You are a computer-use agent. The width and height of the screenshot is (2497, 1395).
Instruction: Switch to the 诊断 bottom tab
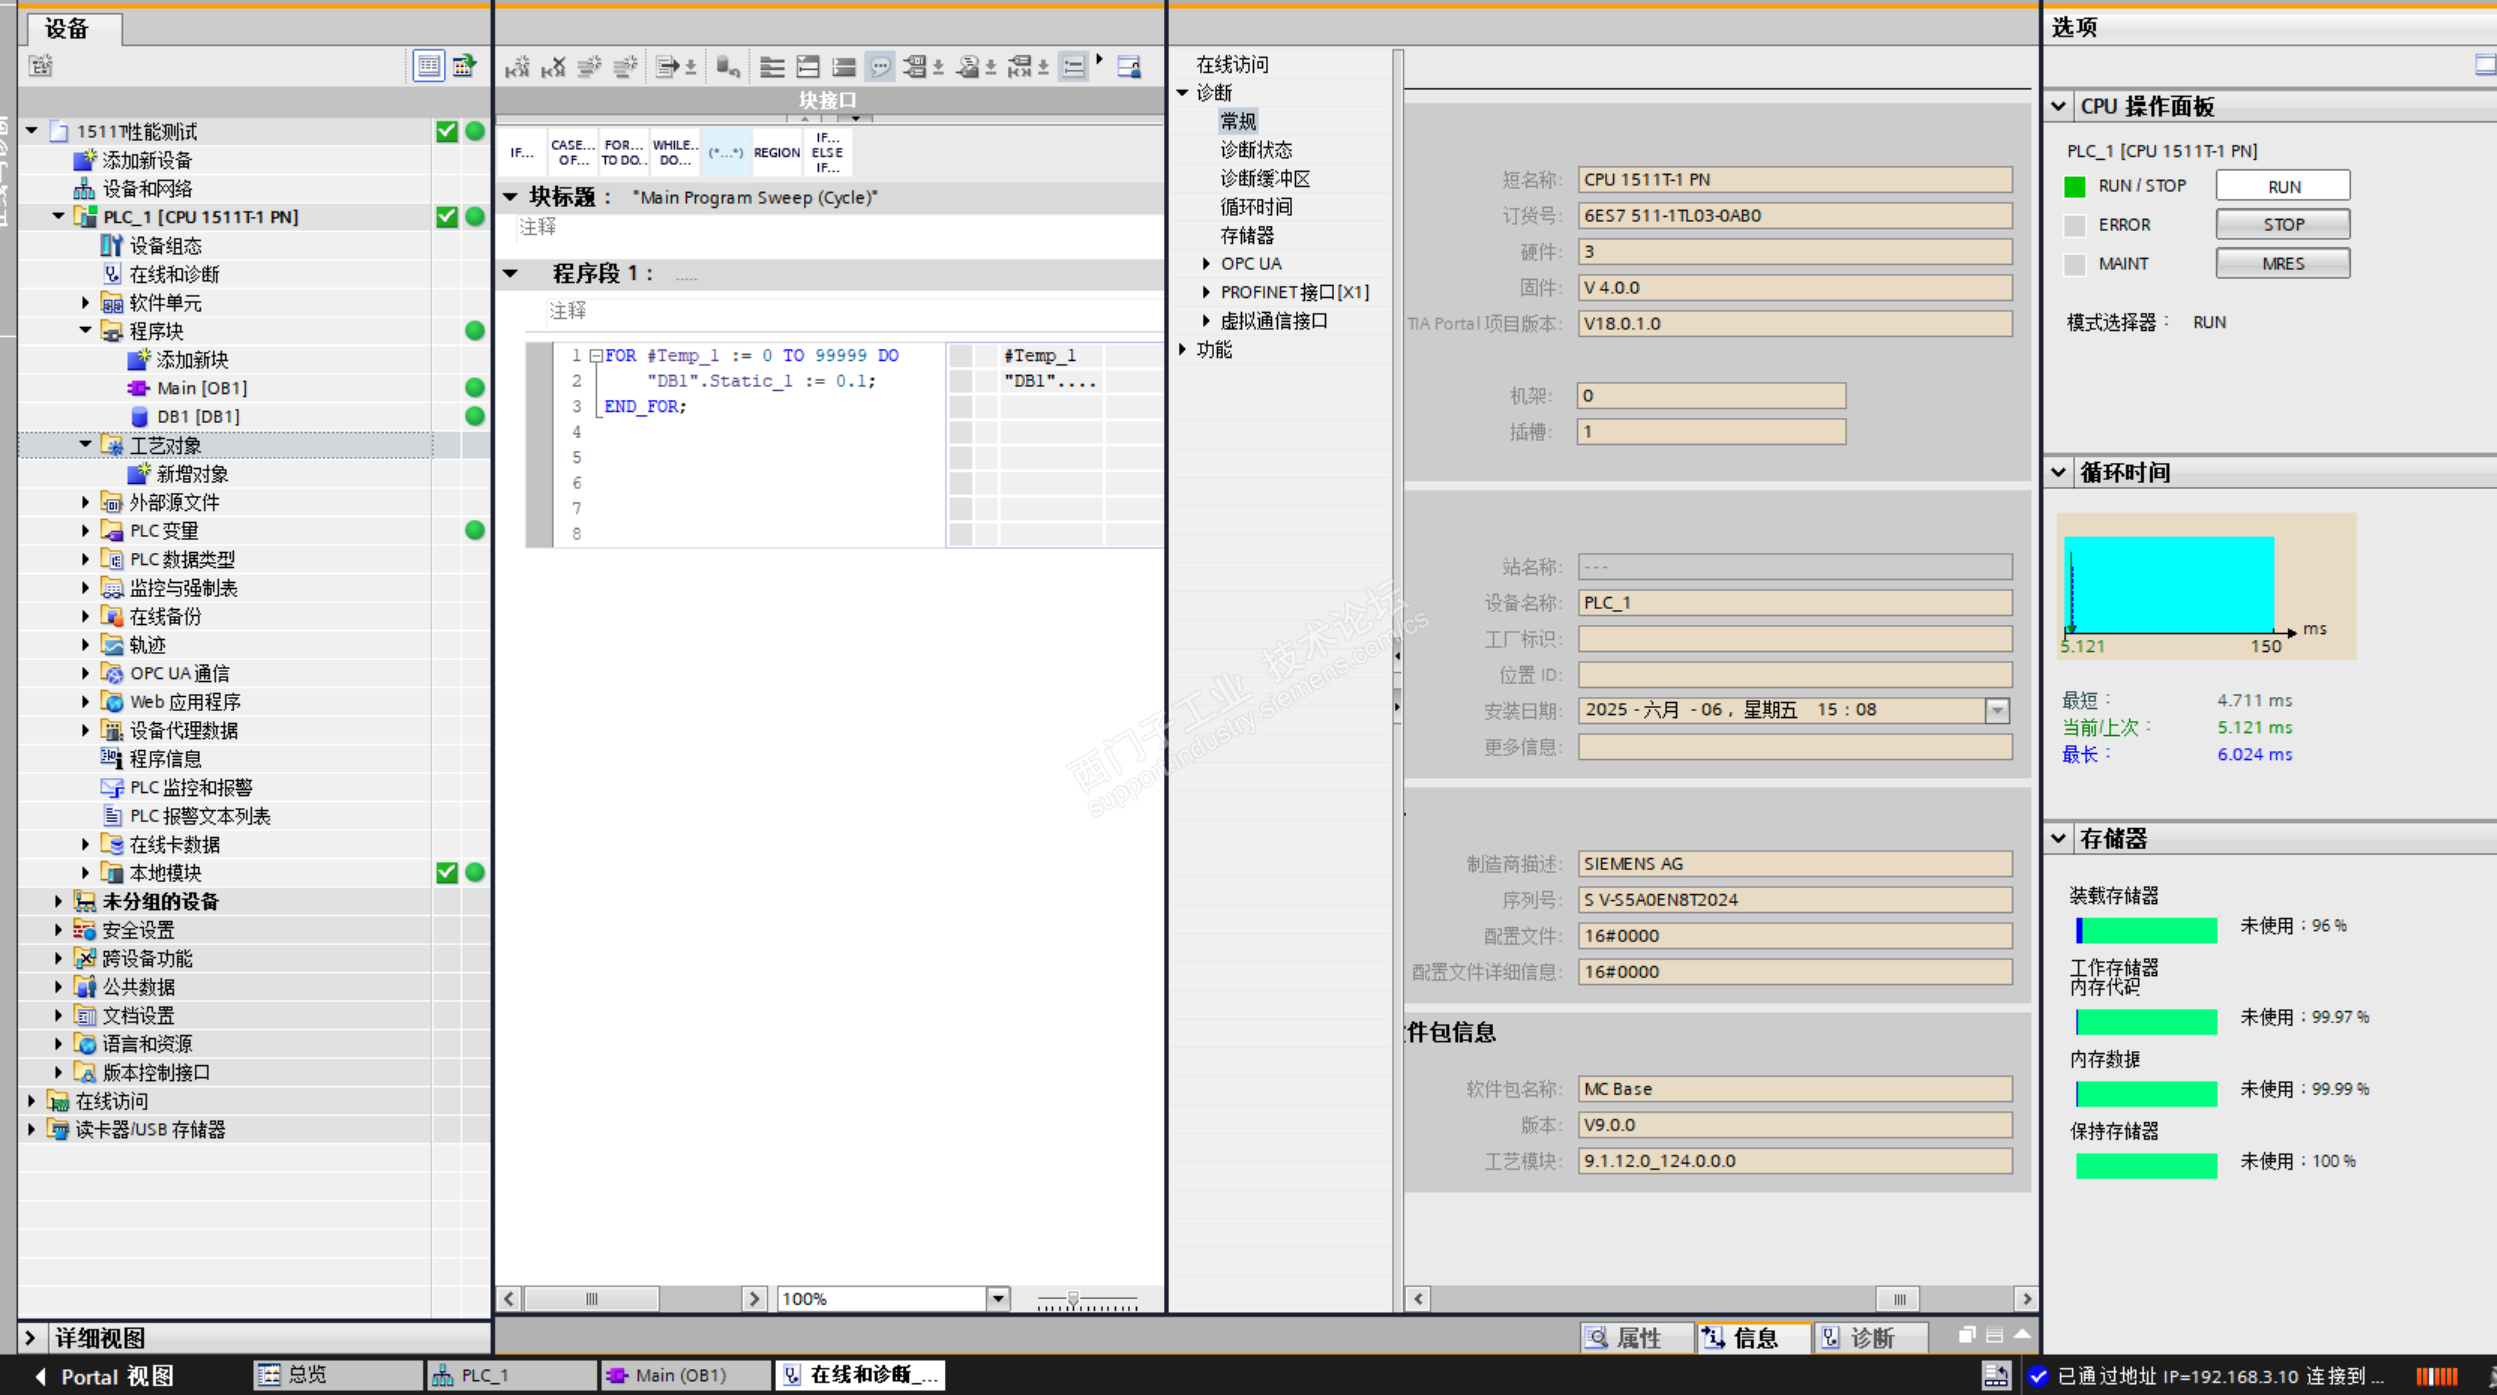[x=1867, y=1337]
